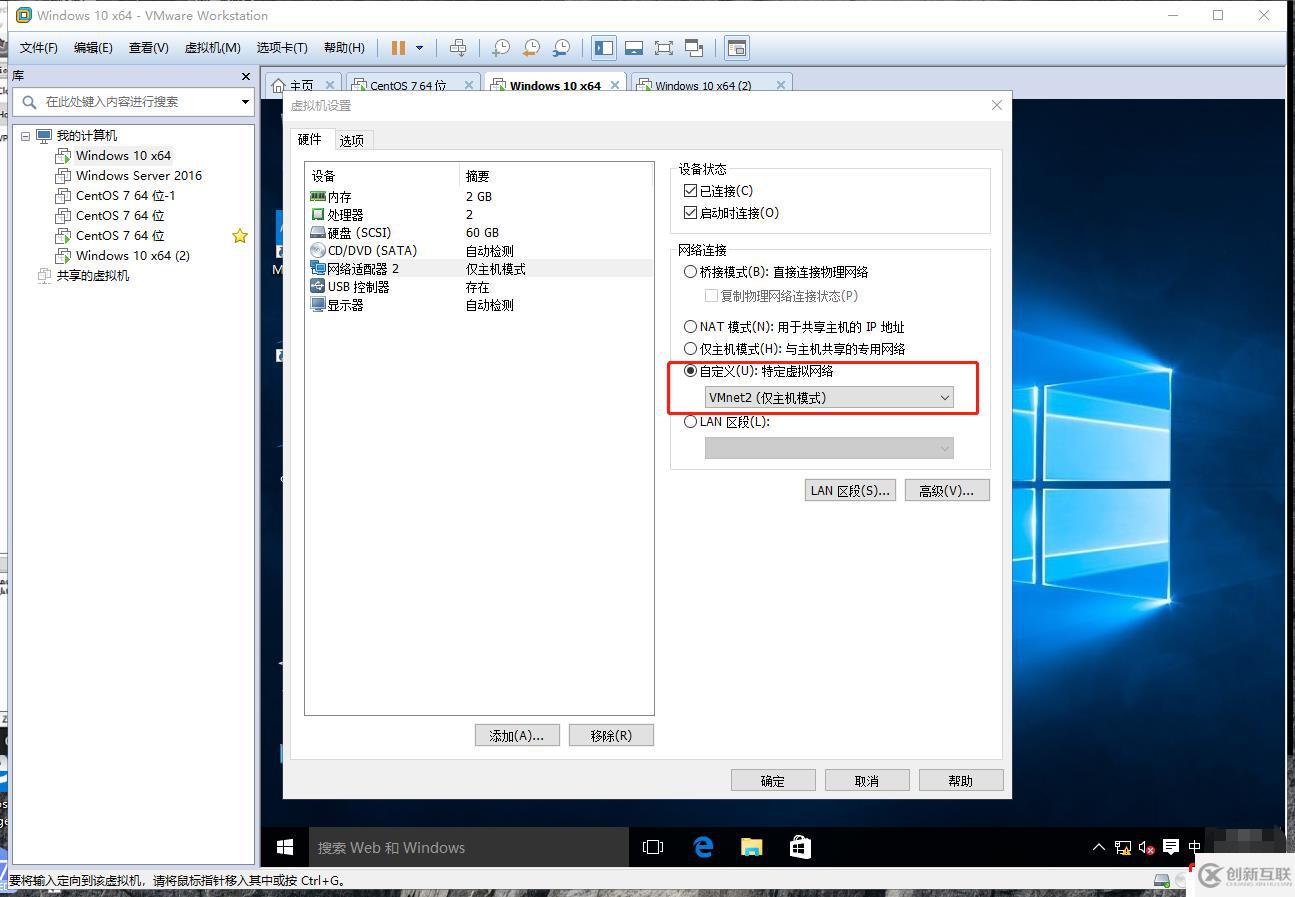Image resolution: width=1295 pixels, height=897 pixels.
Task: Click the guest taskbar search box
Action: pos(468,847)
